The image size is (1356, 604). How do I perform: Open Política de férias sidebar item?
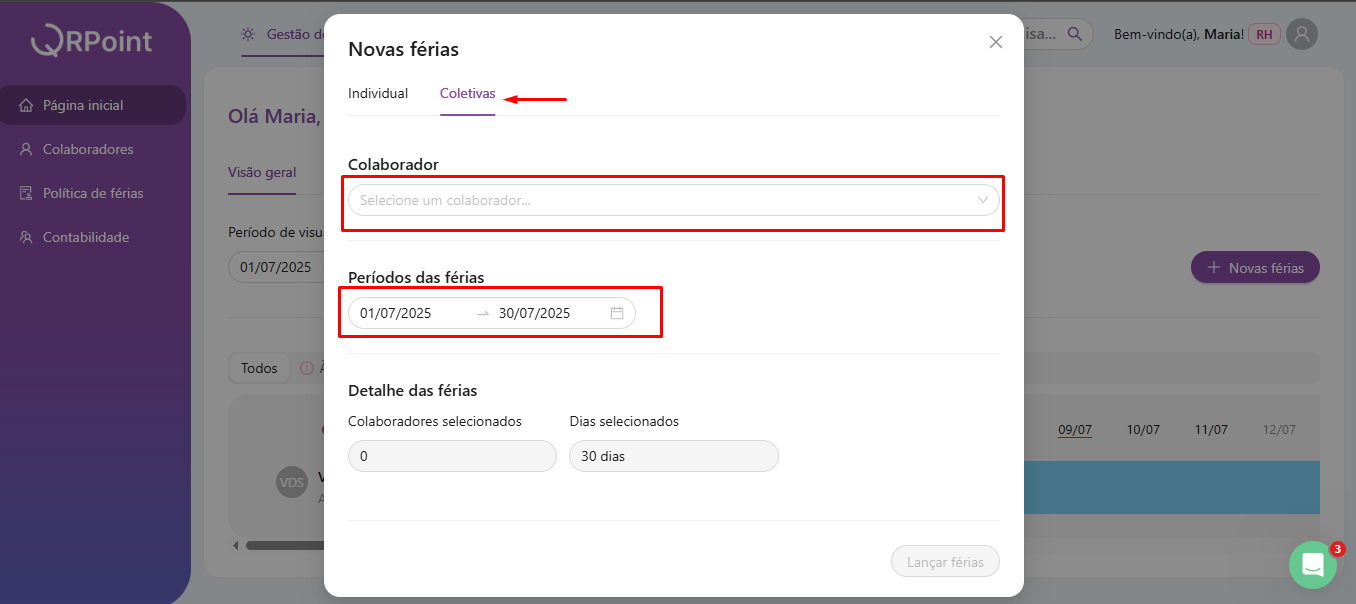pyautogui.click(x=93, y=193)
